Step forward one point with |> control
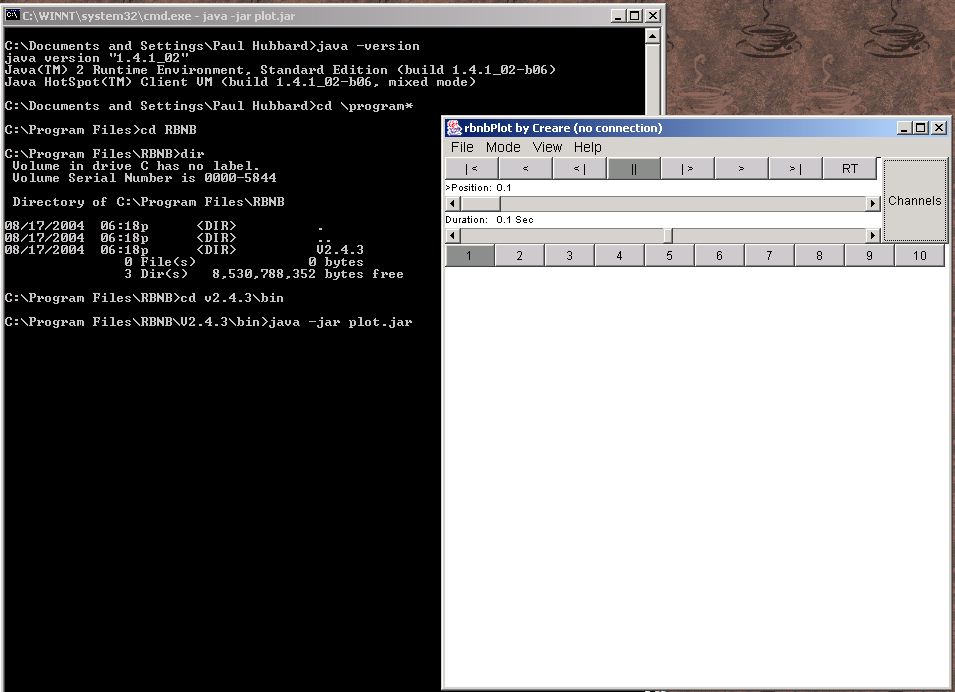955x692 pixels. click(x=687, y=168)
